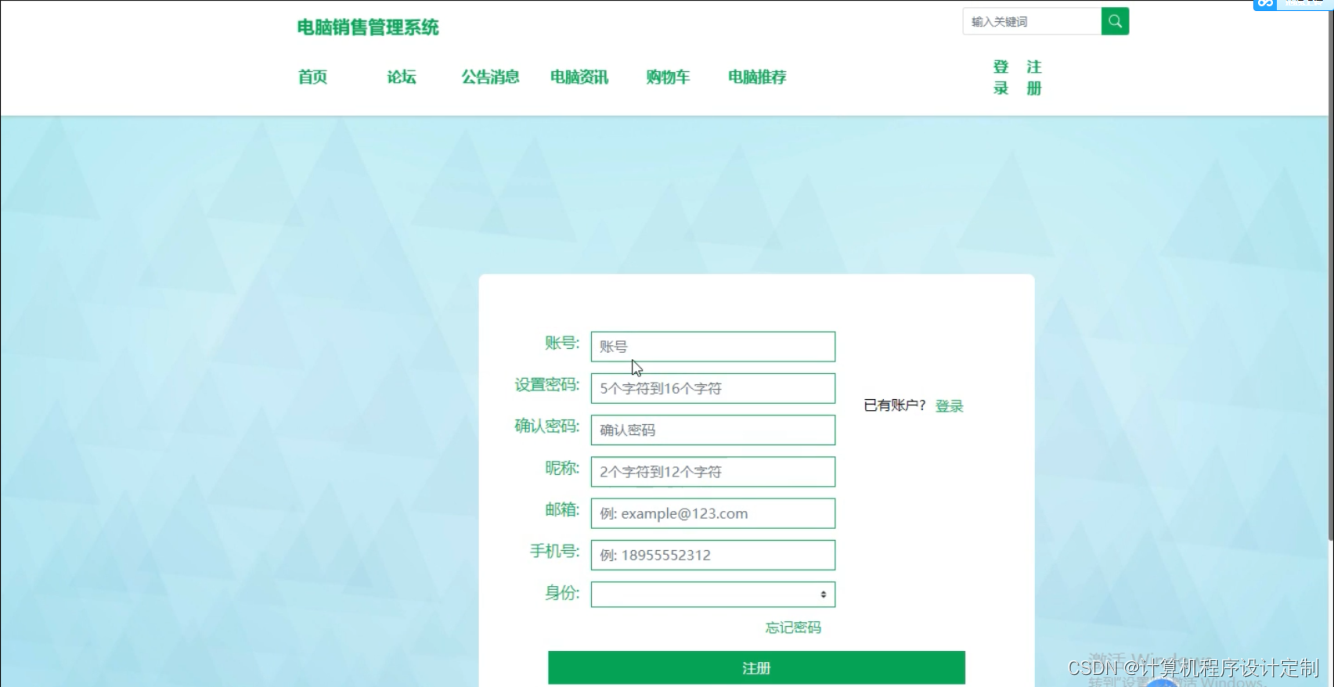Click the 电脑销售管理系统 site logo title
Screen dimensions: 1334x687
click(x=365, y=27)
